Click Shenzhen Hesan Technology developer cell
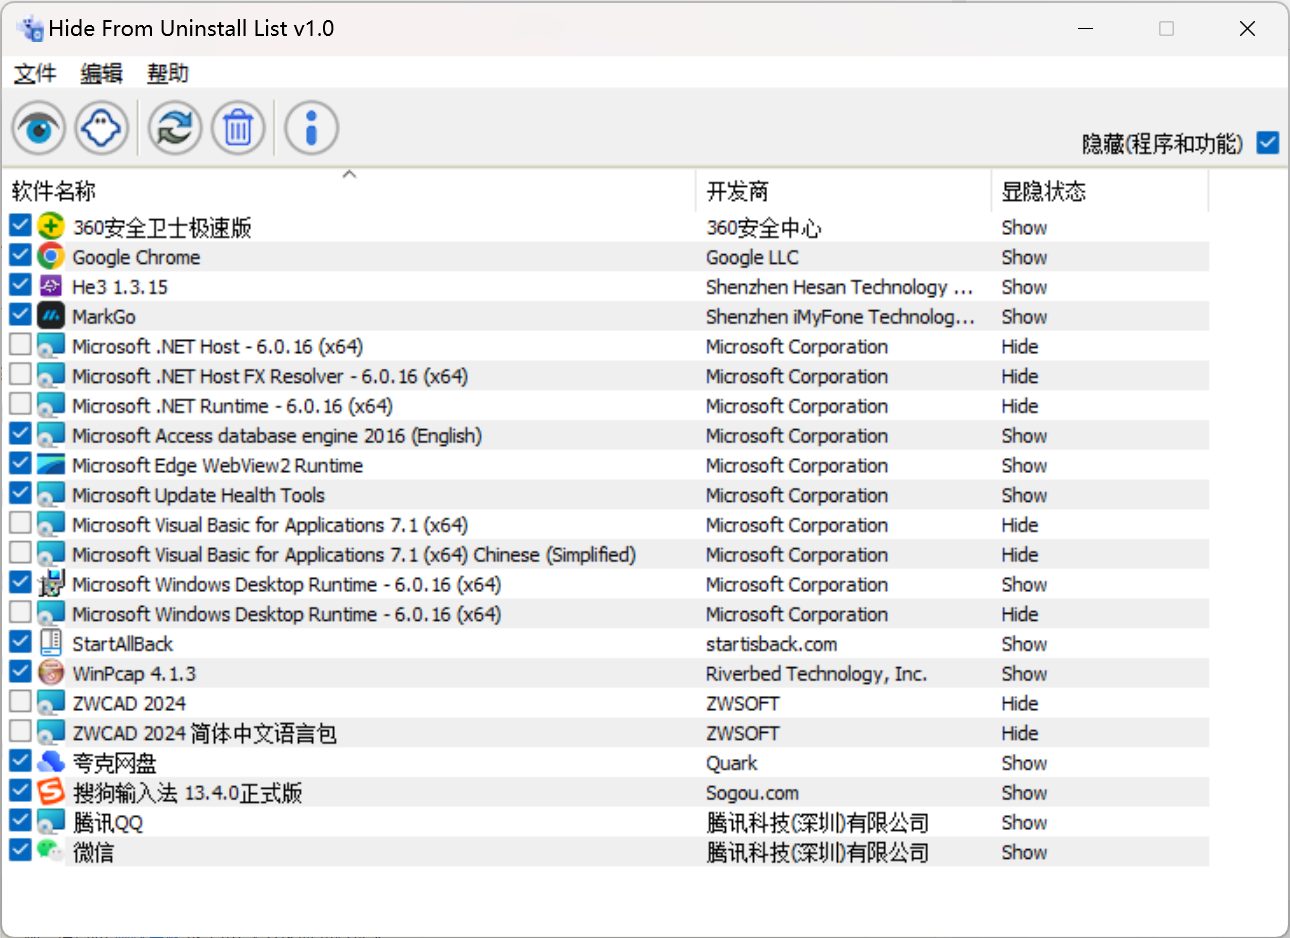The image size is (1290, 938). [x=839, y=287]
